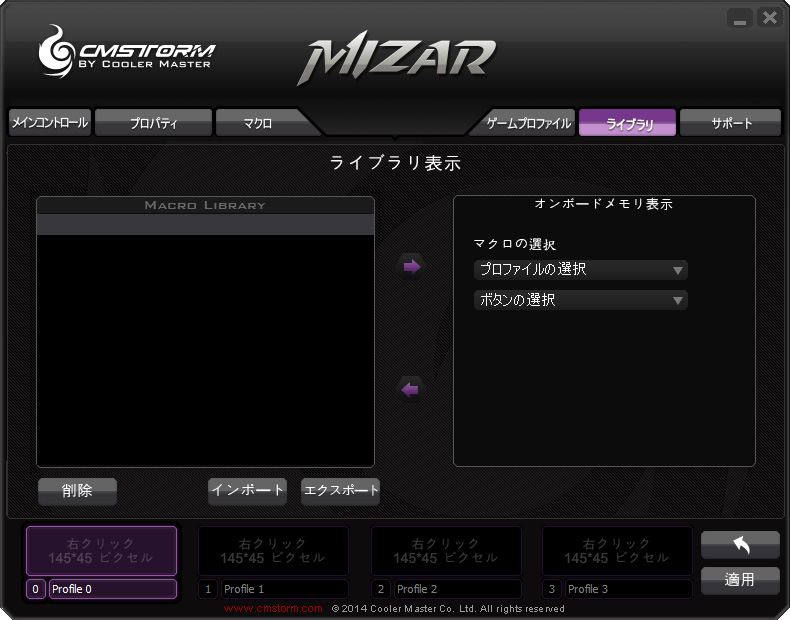Visit the www.cmstorm.com link
This screenshot has width=790, height=620.
point(273,608)
